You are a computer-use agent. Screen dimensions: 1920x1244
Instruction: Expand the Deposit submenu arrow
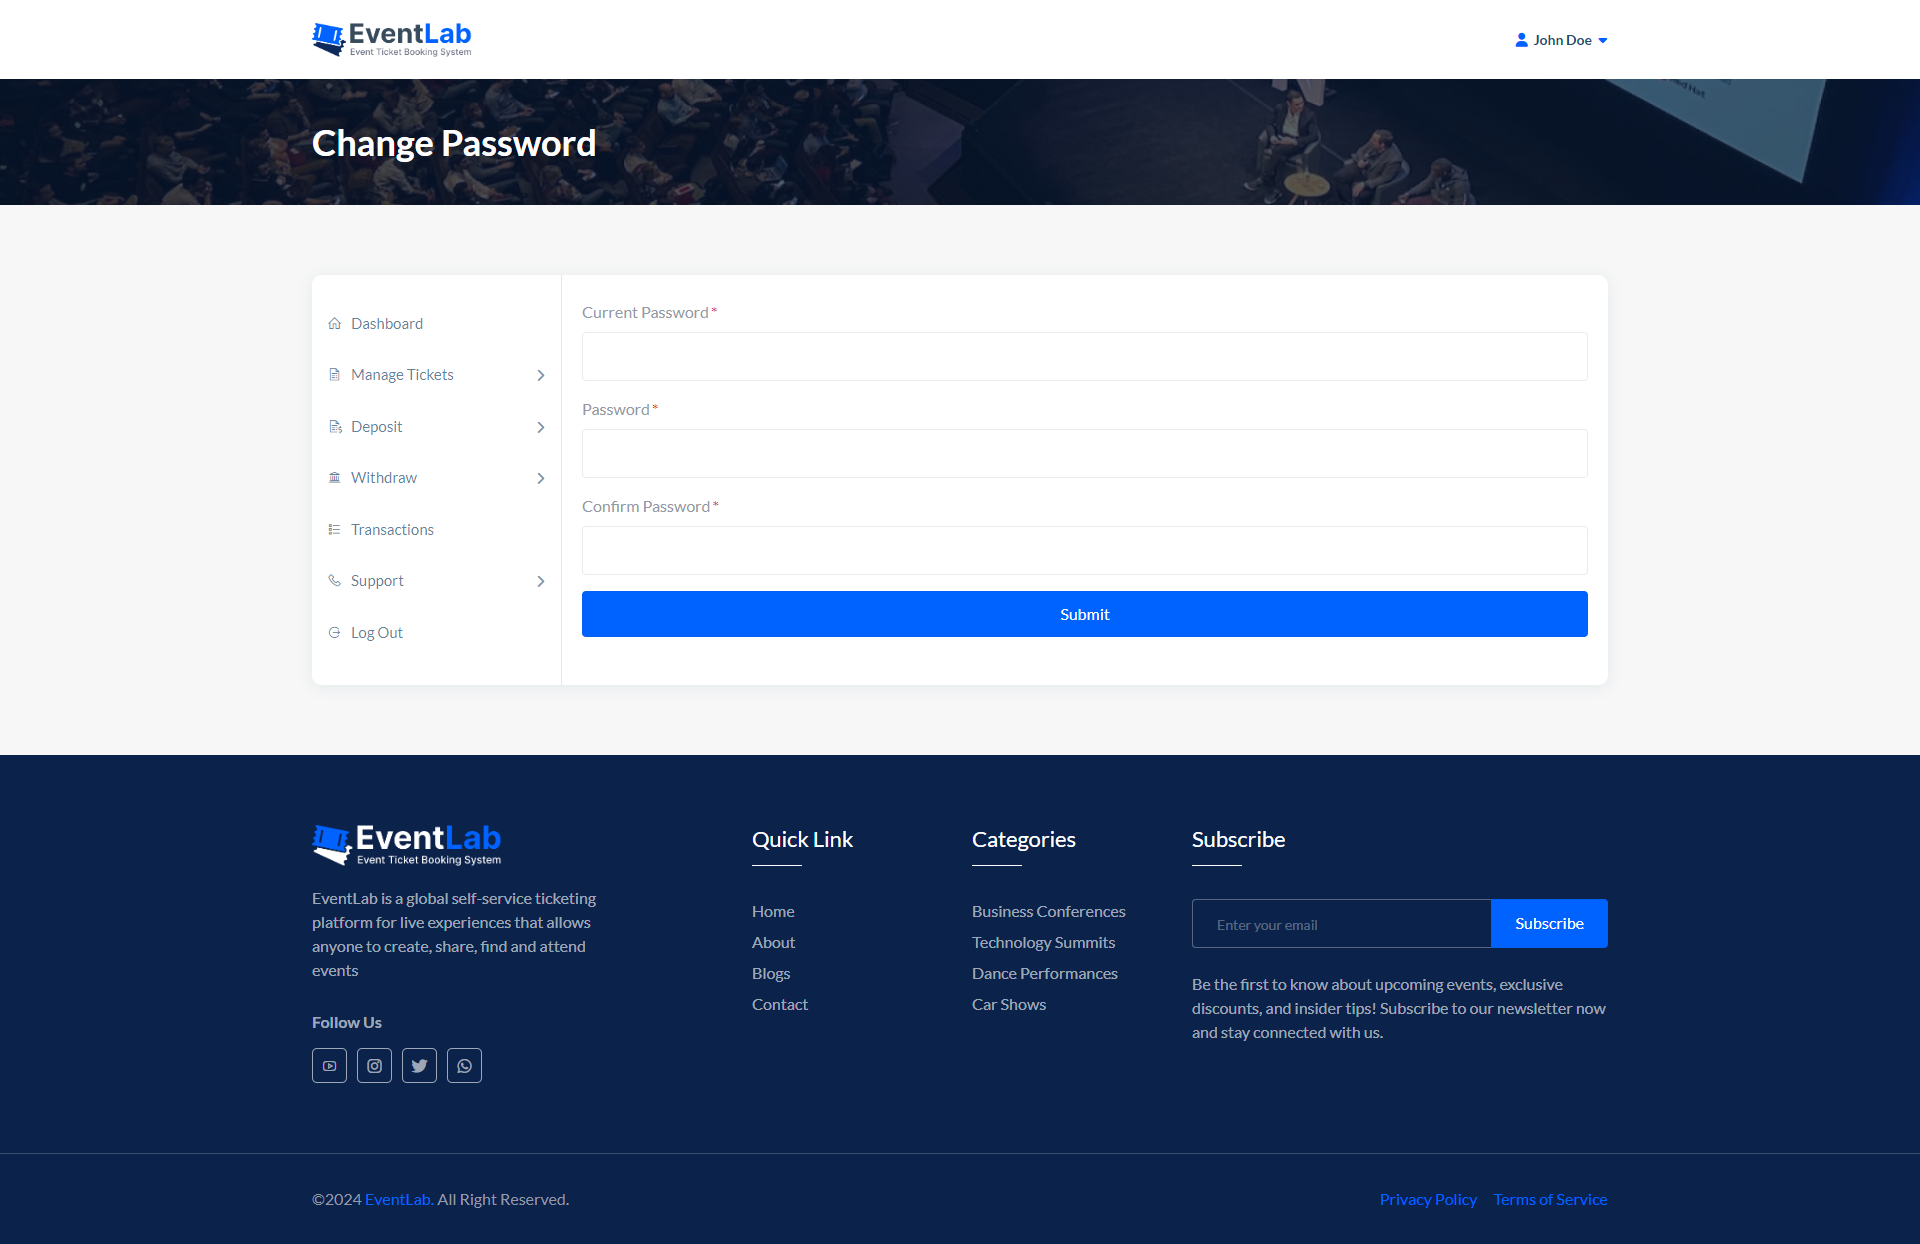541,427
